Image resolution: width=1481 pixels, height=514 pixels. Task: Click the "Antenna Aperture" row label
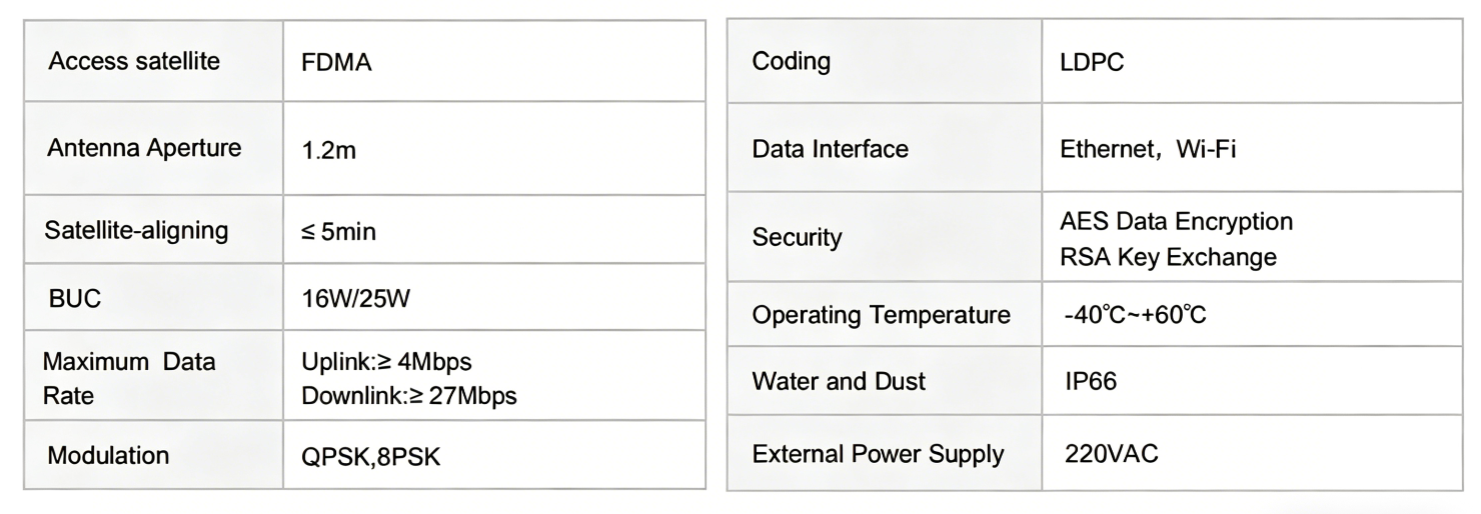pyautogui.click(x=144, y=148)
